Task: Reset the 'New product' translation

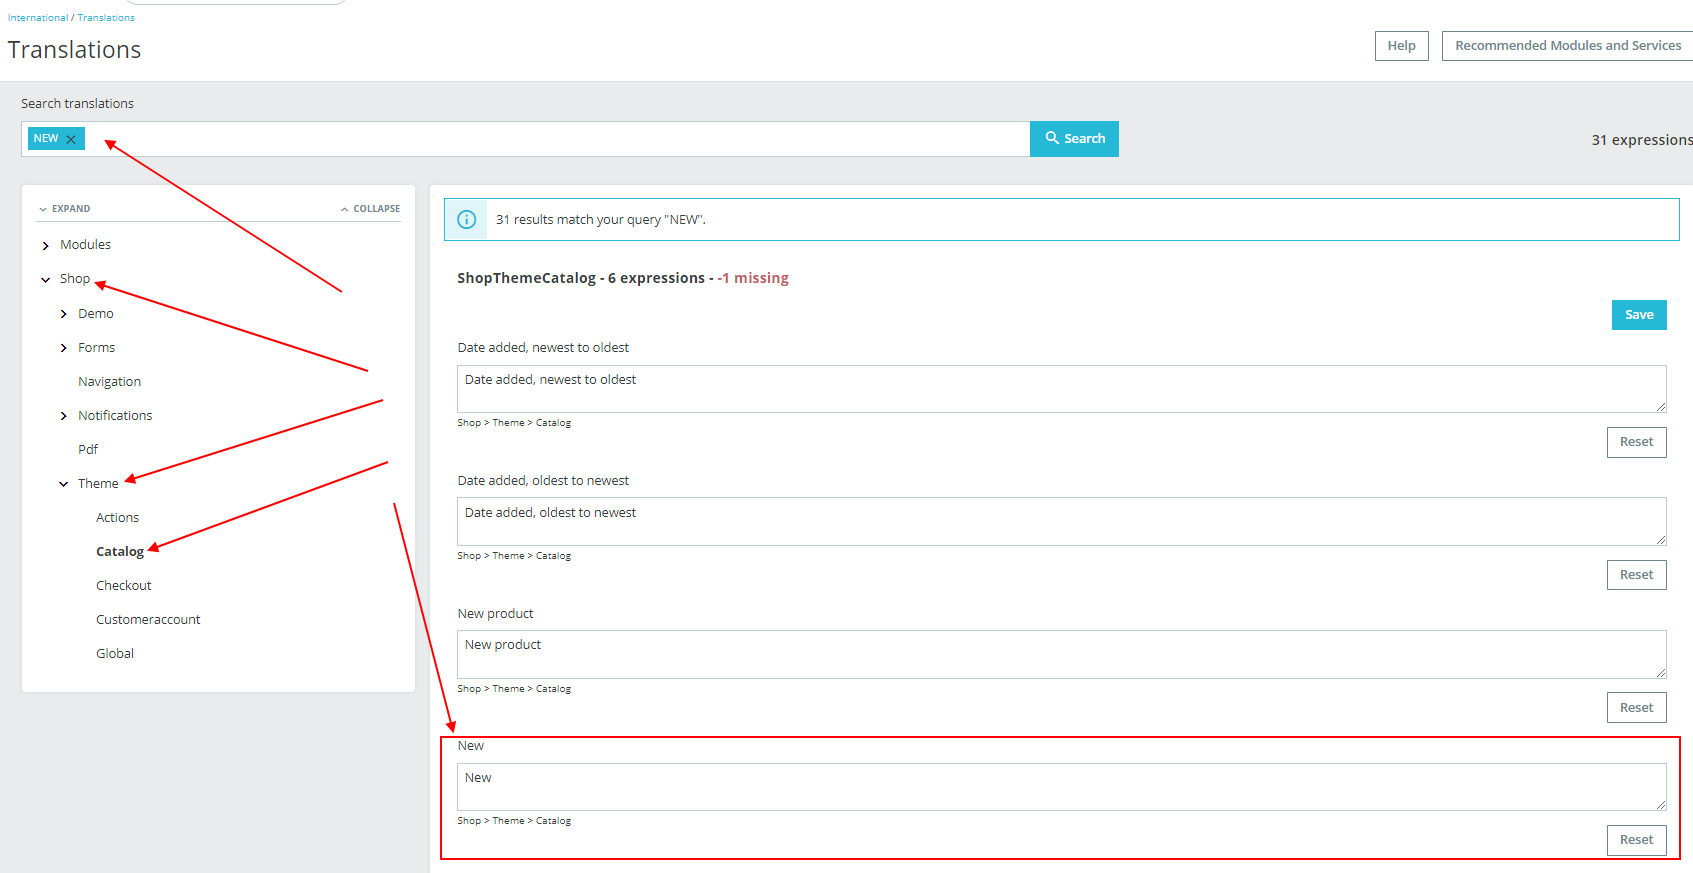Action: pyautogui.click(x=1636, y=708)
